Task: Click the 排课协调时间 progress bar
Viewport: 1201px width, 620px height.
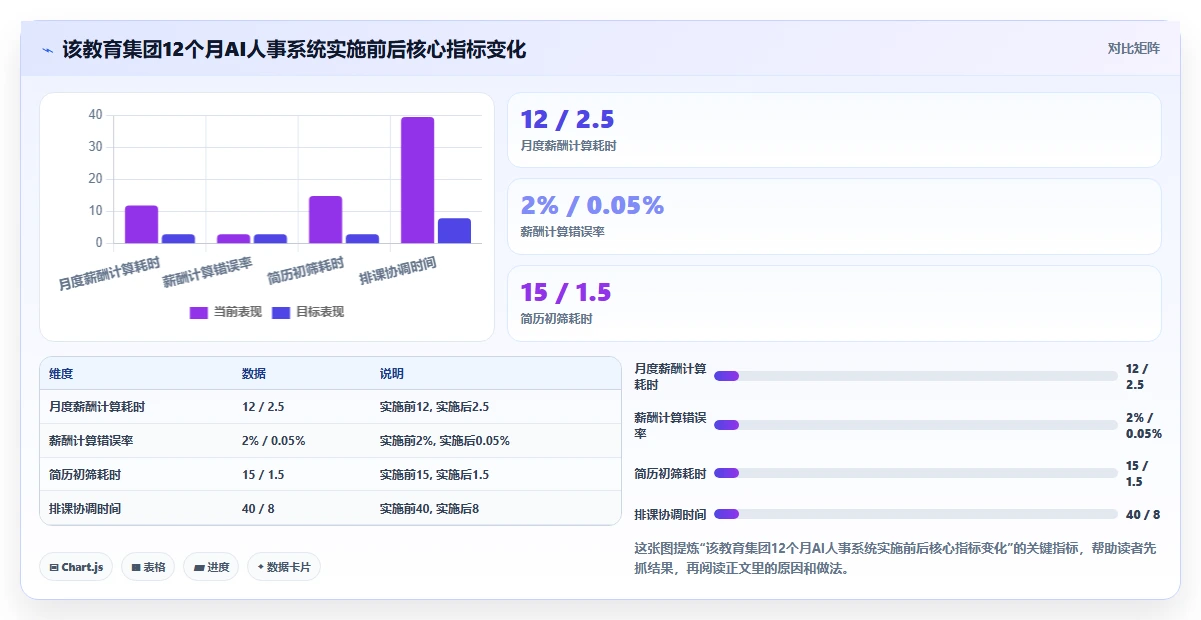Action: coord(916,514)
